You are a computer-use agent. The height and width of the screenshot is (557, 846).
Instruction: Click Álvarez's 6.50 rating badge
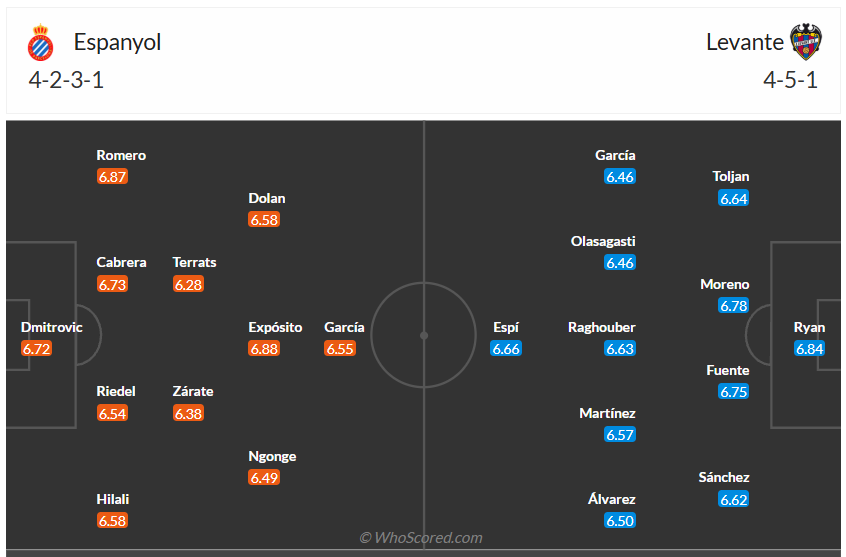[x=620, y=521]
